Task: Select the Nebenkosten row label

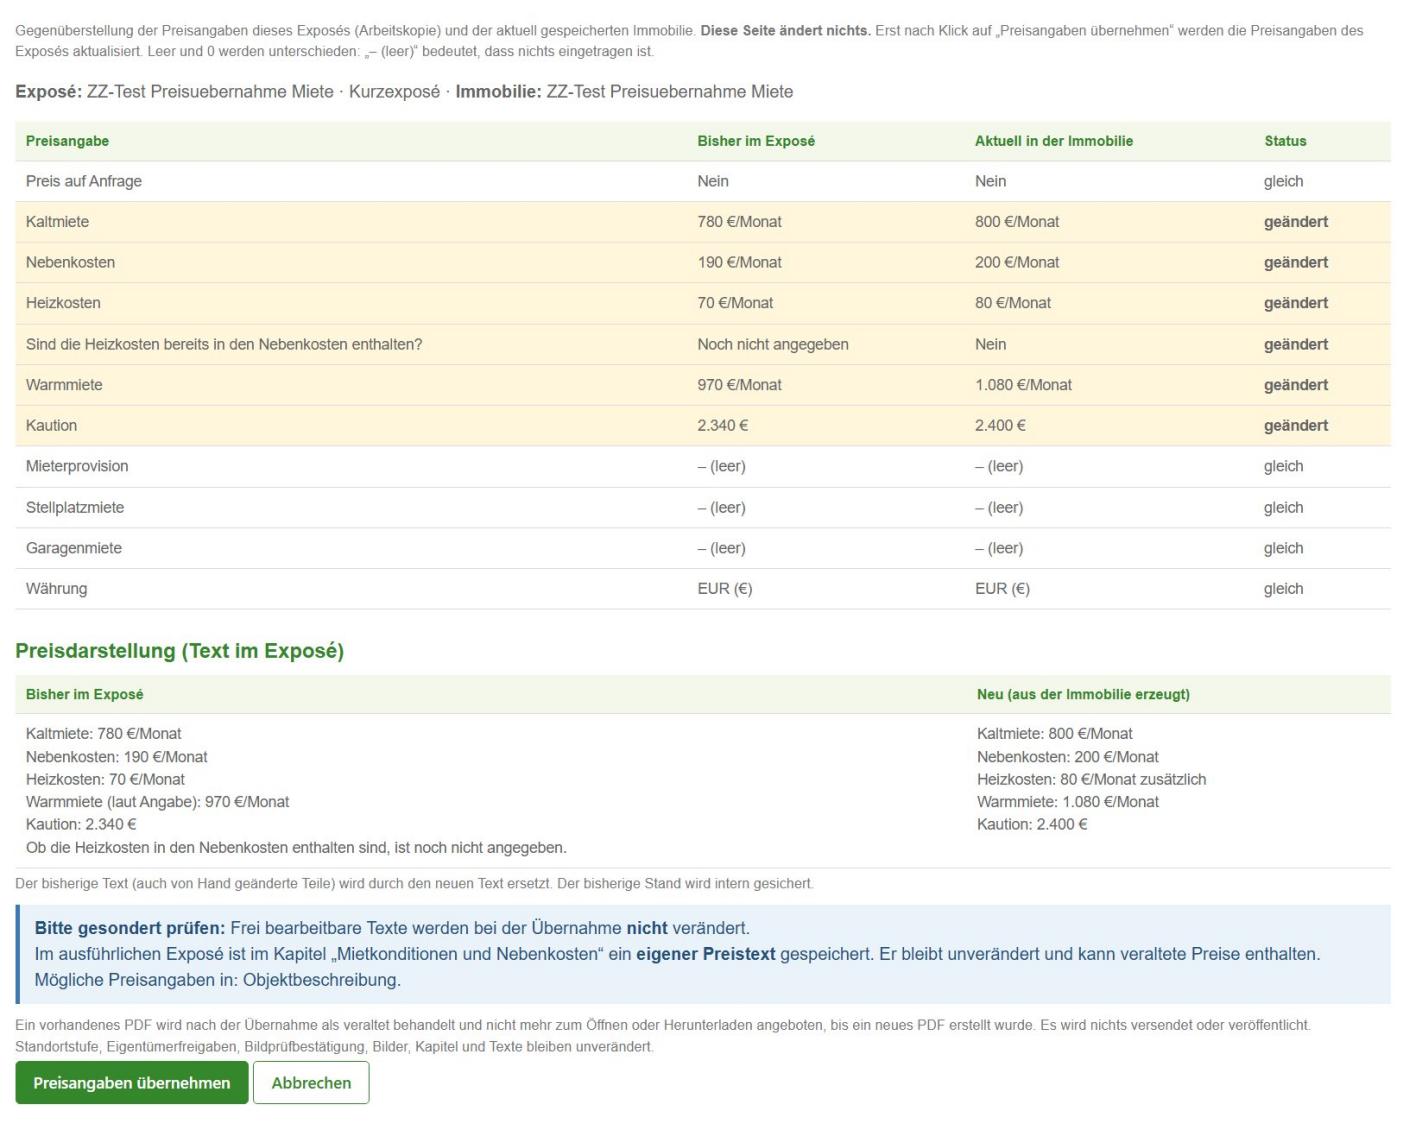Action: [70, 262]
